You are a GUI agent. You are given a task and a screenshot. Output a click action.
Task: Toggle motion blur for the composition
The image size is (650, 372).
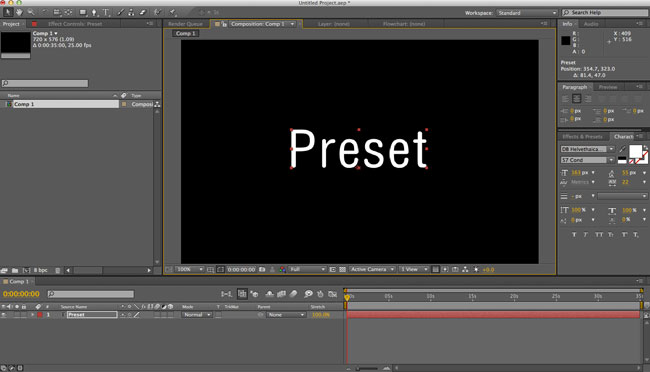(x=293, y=294)
